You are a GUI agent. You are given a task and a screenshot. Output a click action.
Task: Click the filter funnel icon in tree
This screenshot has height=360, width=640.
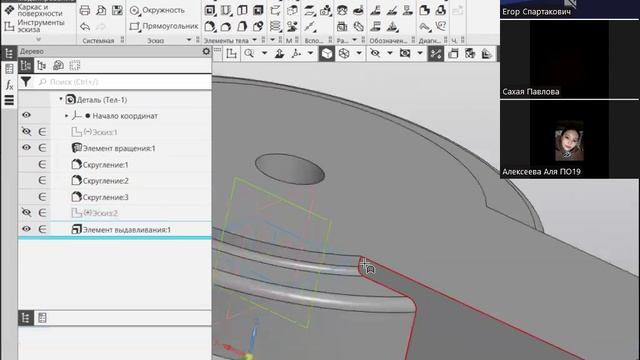(x=26, y=82)
